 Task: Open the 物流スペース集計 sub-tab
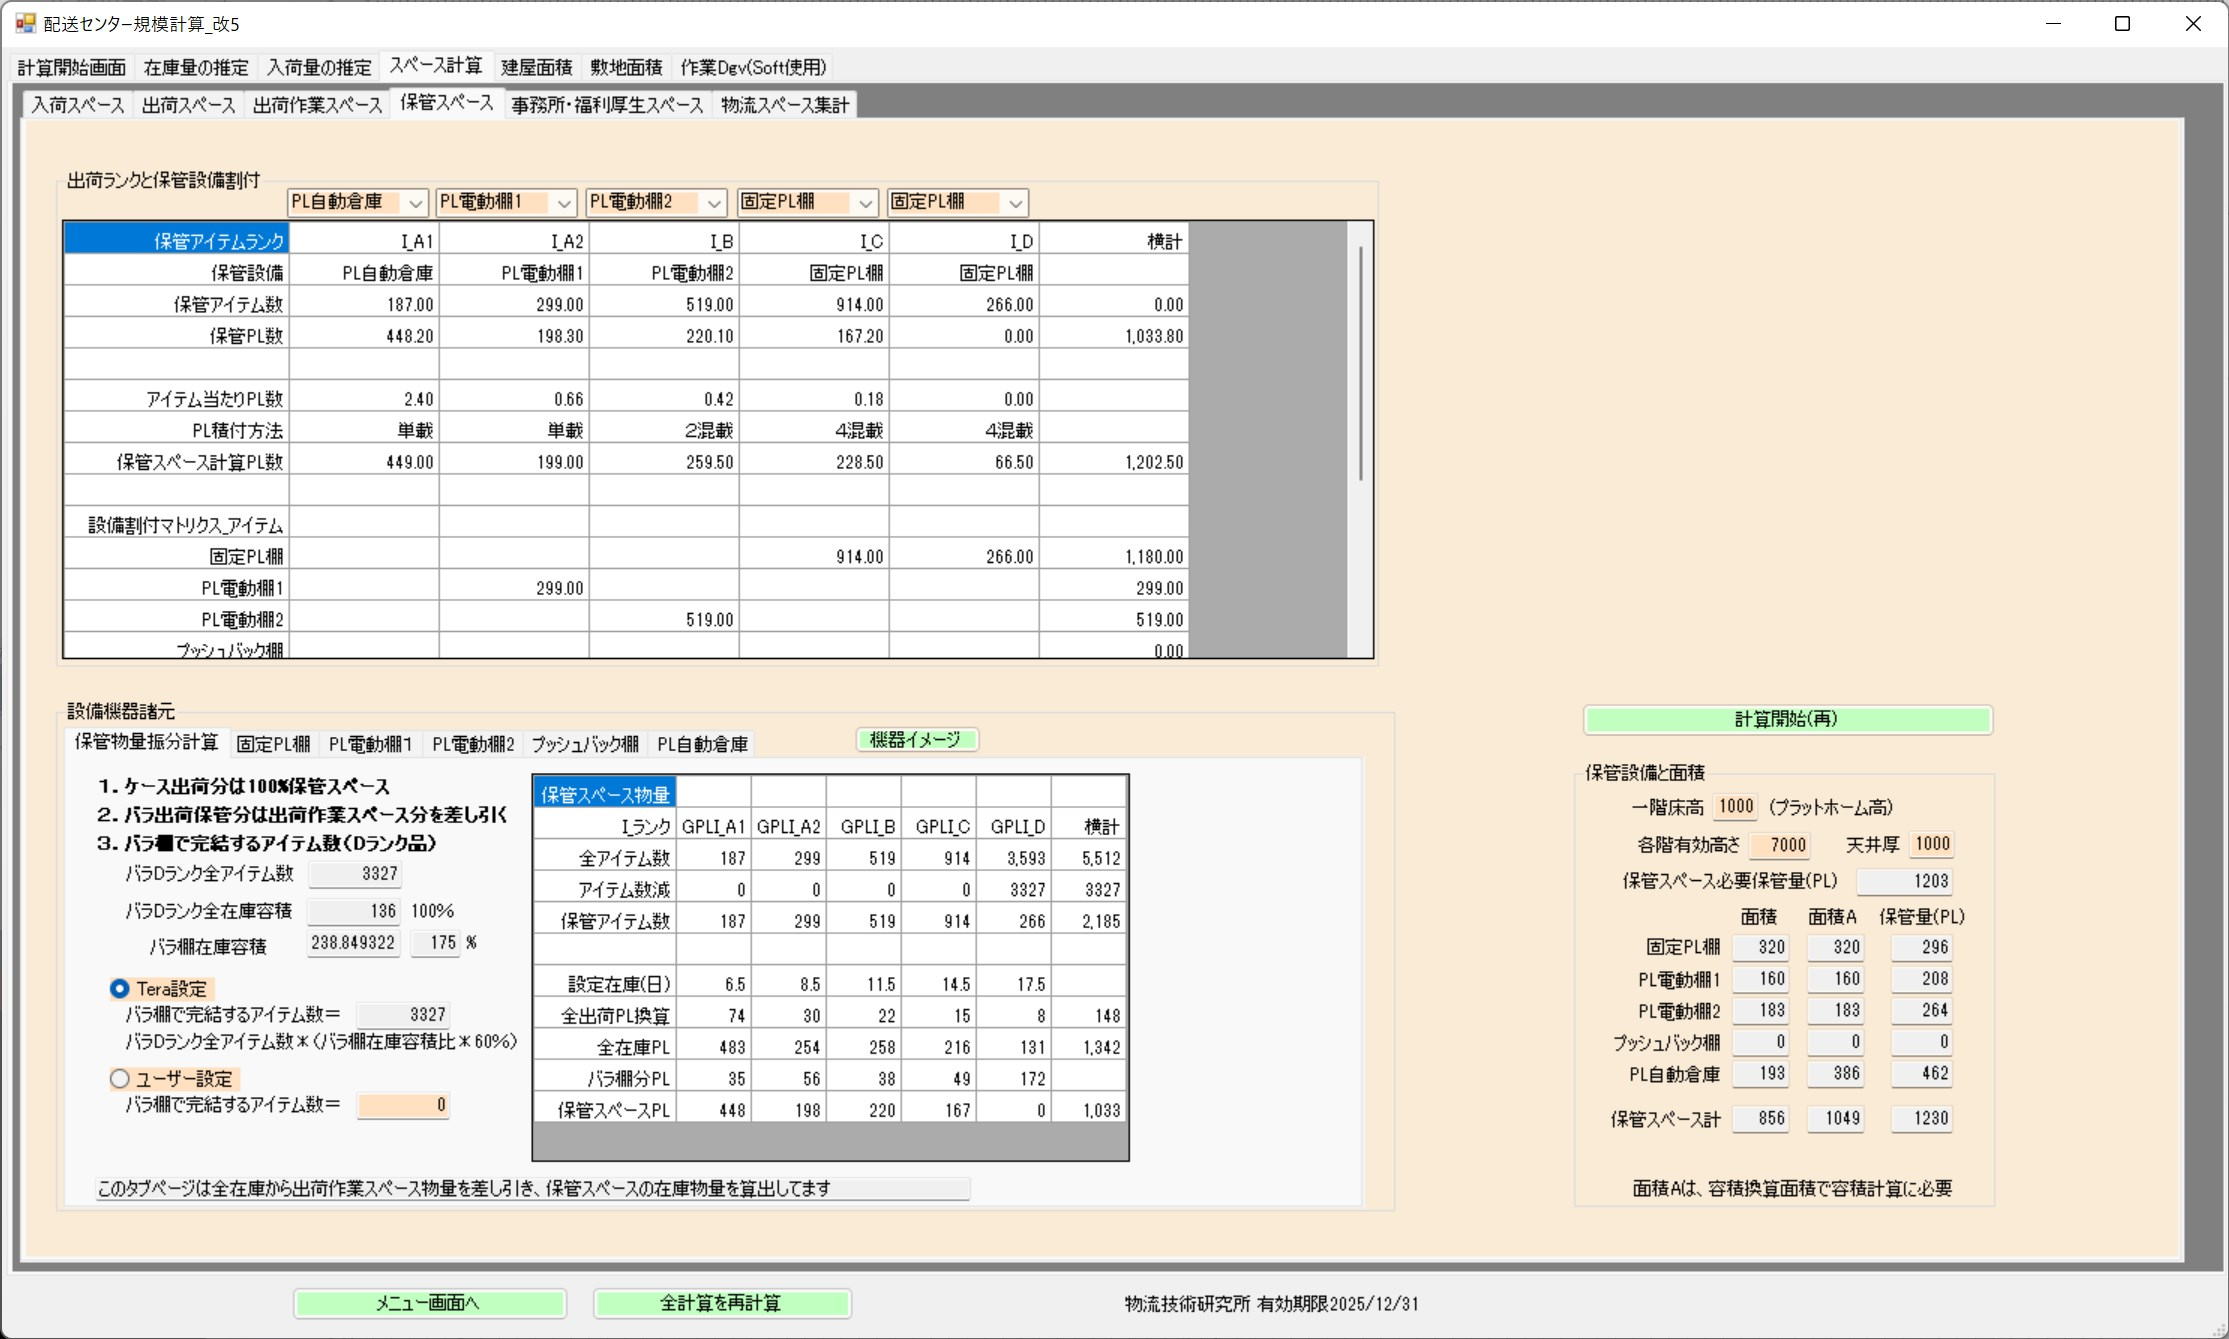pos(784,105)
